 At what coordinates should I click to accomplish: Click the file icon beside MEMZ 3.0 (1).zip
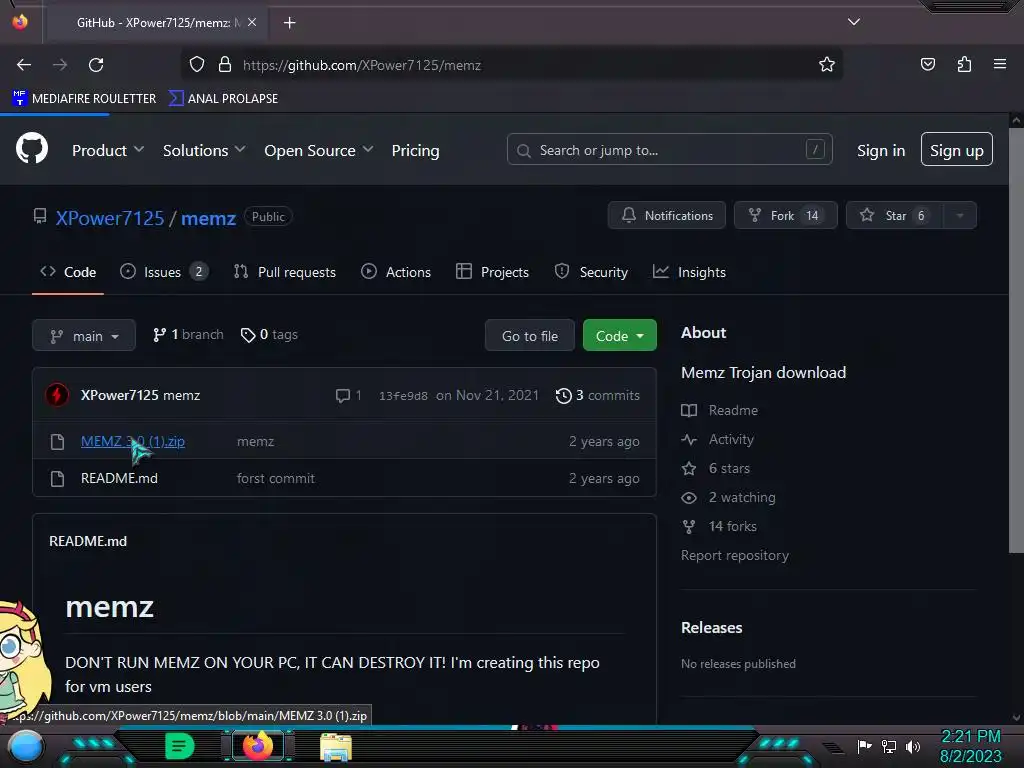pos(57,442)
